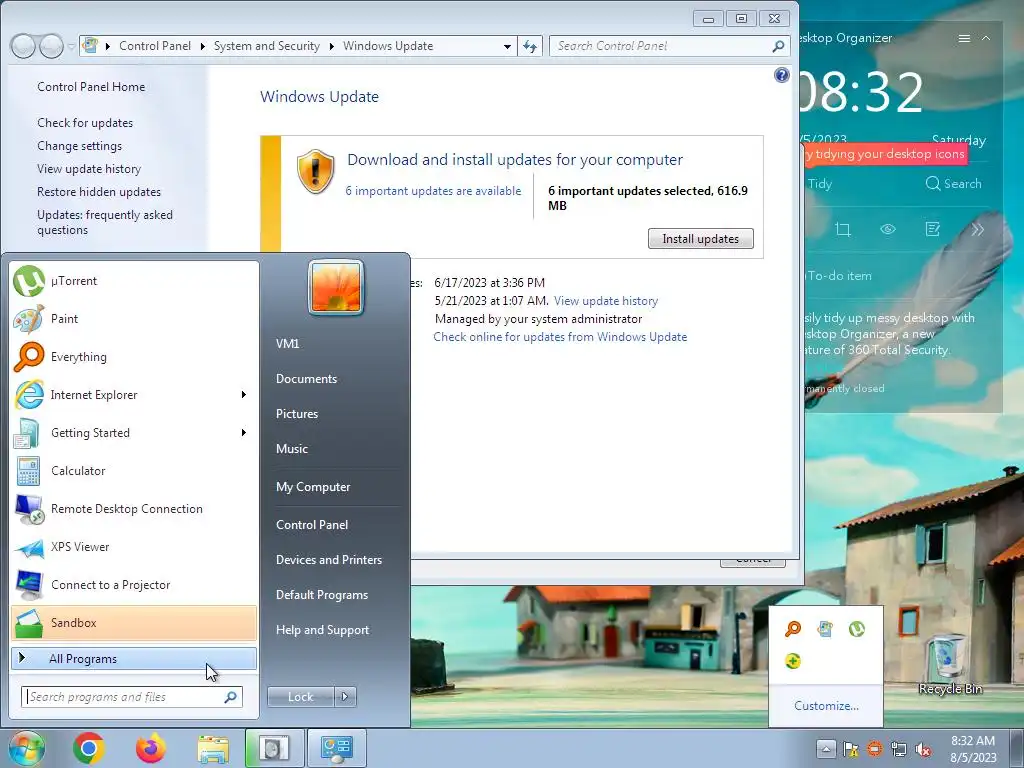
Task: Open the shutdown options arrow beside Lock
Action: [345, 697]
